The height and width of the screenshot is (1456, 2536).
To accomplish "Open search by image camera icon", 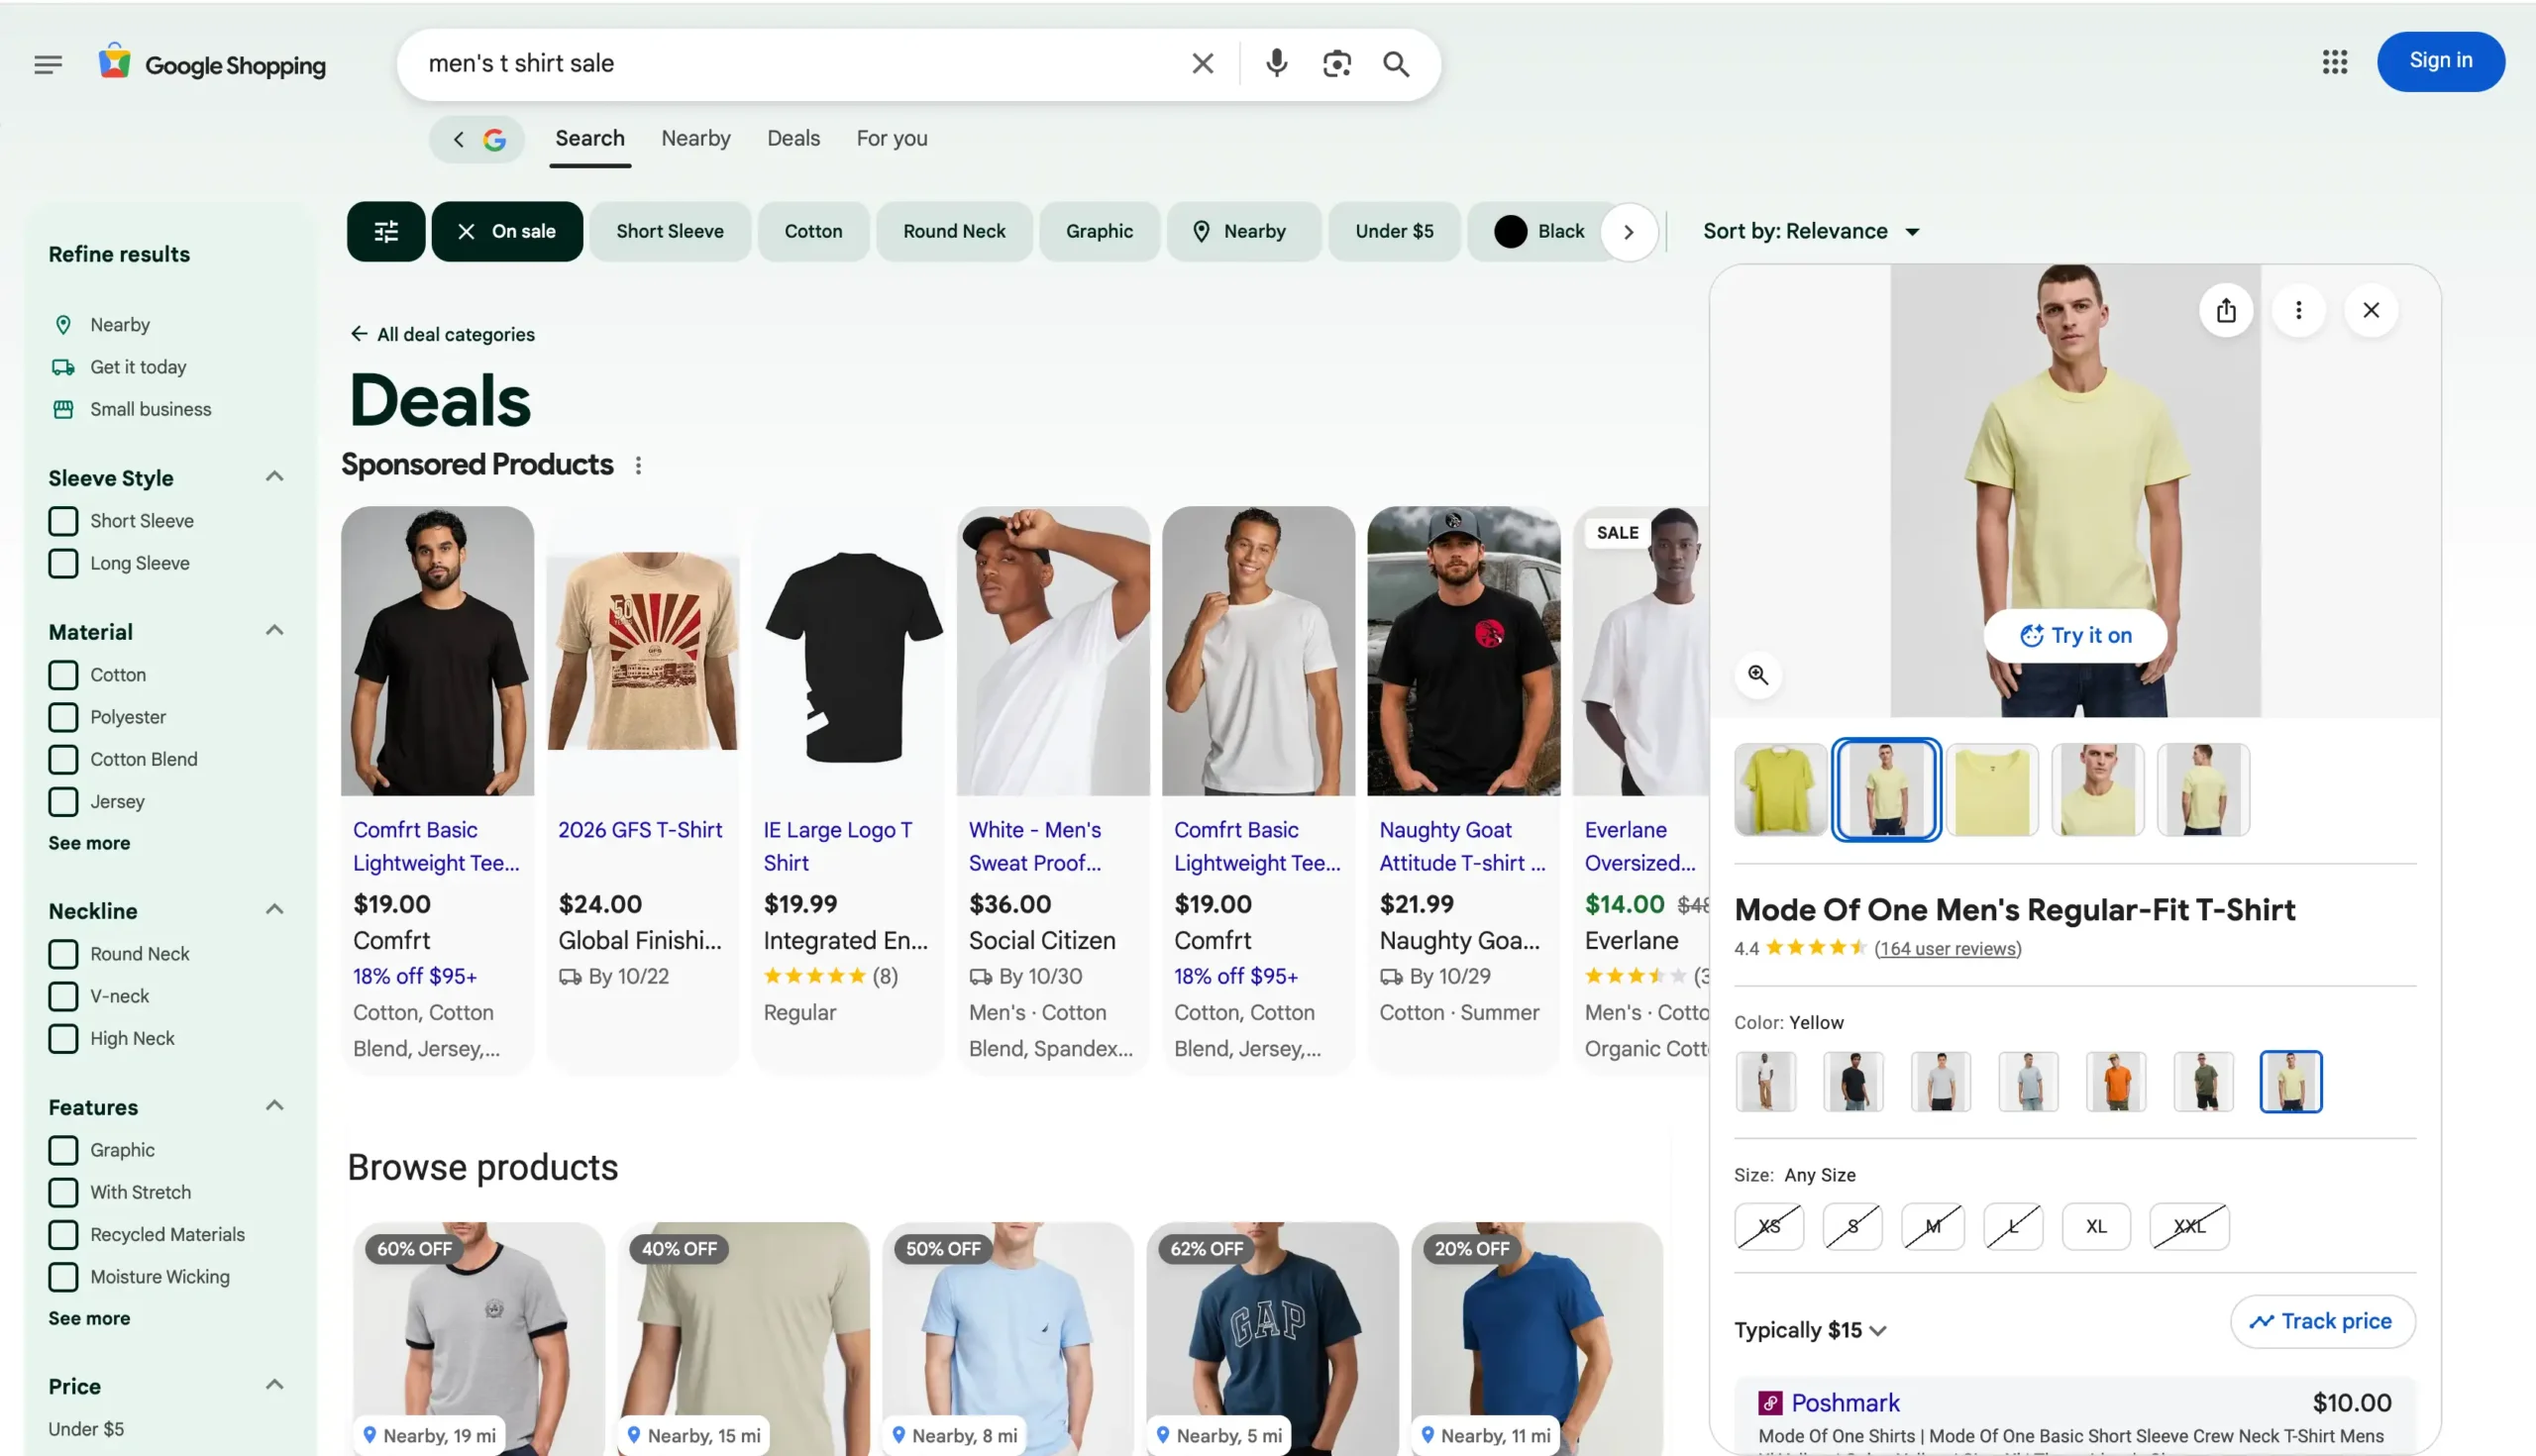I will 1336,64.
